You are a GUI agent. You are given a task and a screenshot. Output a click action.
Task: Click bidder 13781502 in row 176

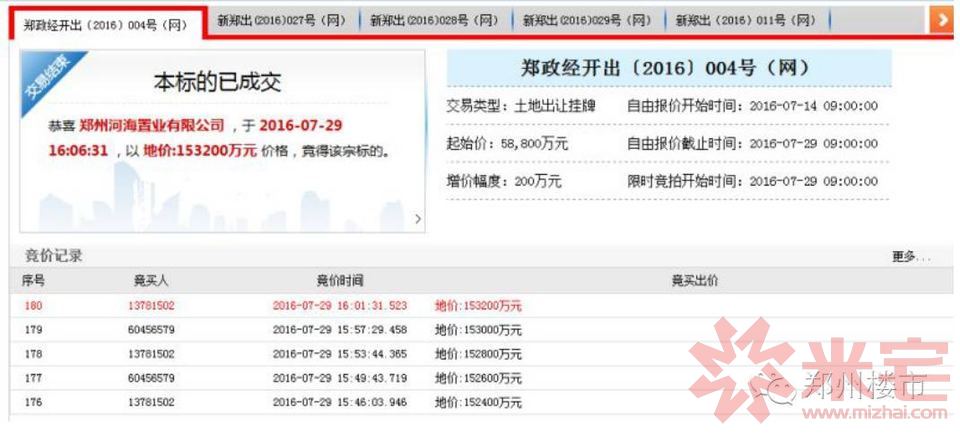click(x=151, y=403)
